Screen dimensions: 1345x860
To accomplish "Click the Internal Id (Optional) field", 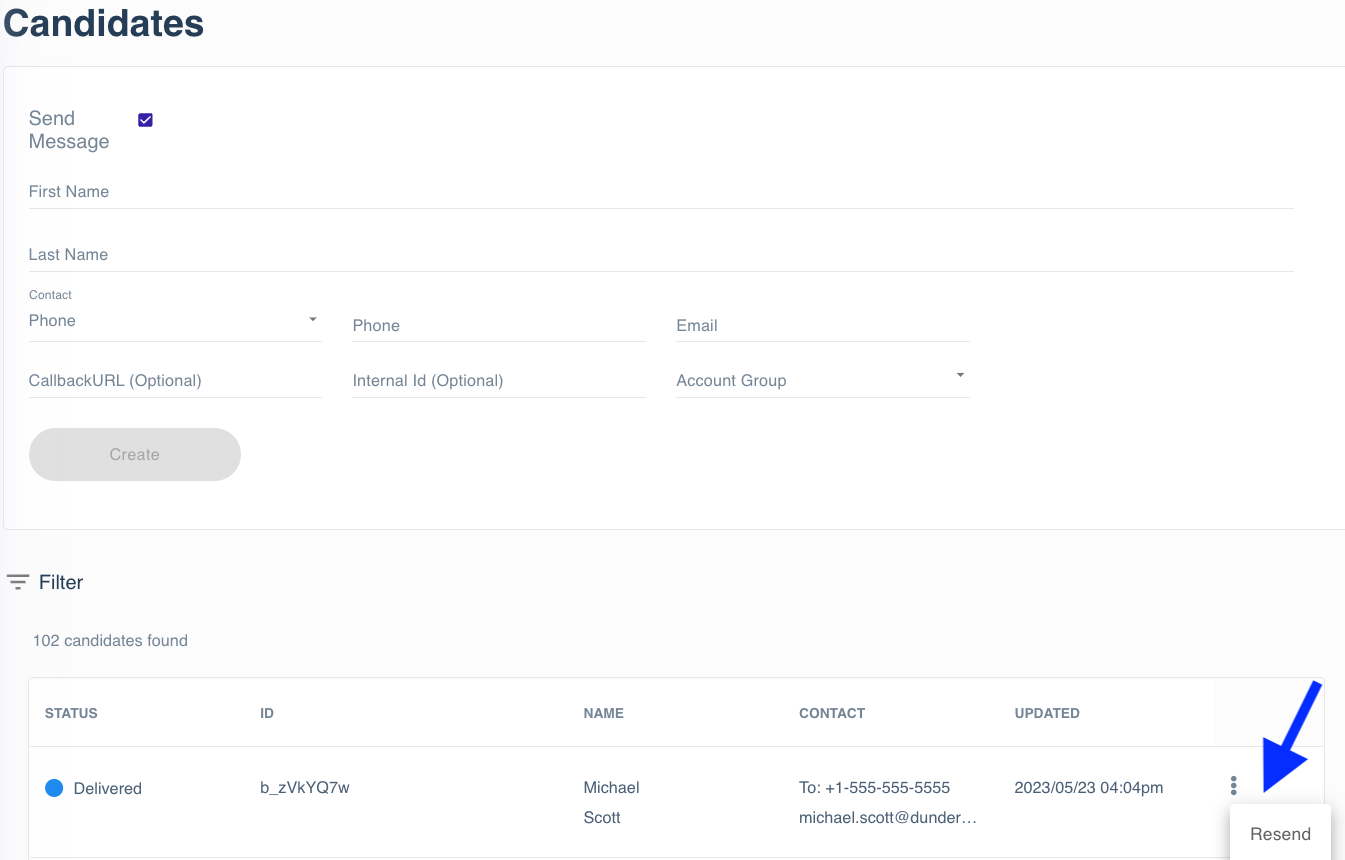I will tap(498, 381).
